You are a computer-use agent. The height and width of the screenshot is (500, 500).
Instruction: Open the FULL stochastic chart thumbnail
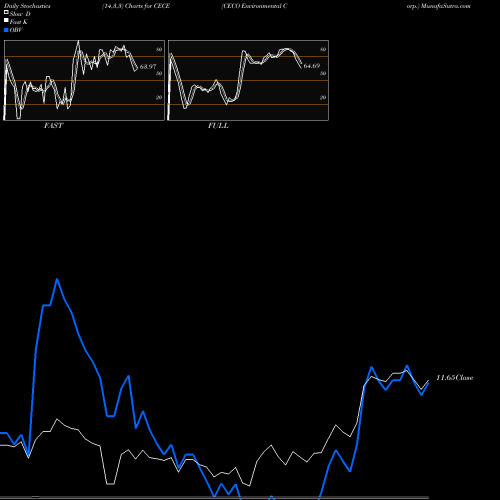pyautogui.click(x=248, y=80)
